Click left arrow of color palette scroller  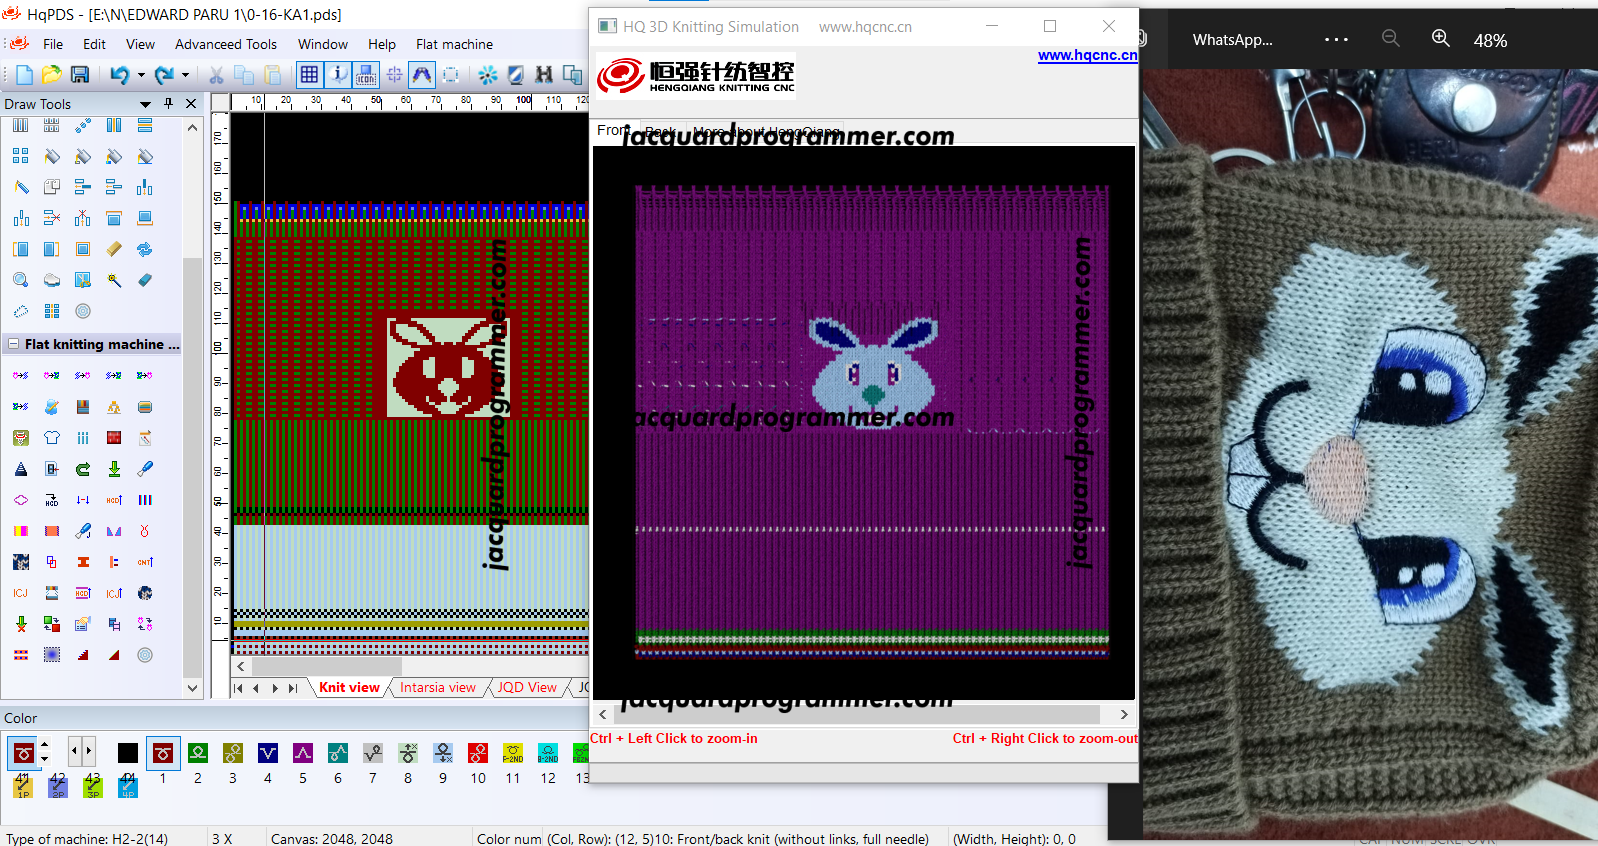tap(74, 750)
